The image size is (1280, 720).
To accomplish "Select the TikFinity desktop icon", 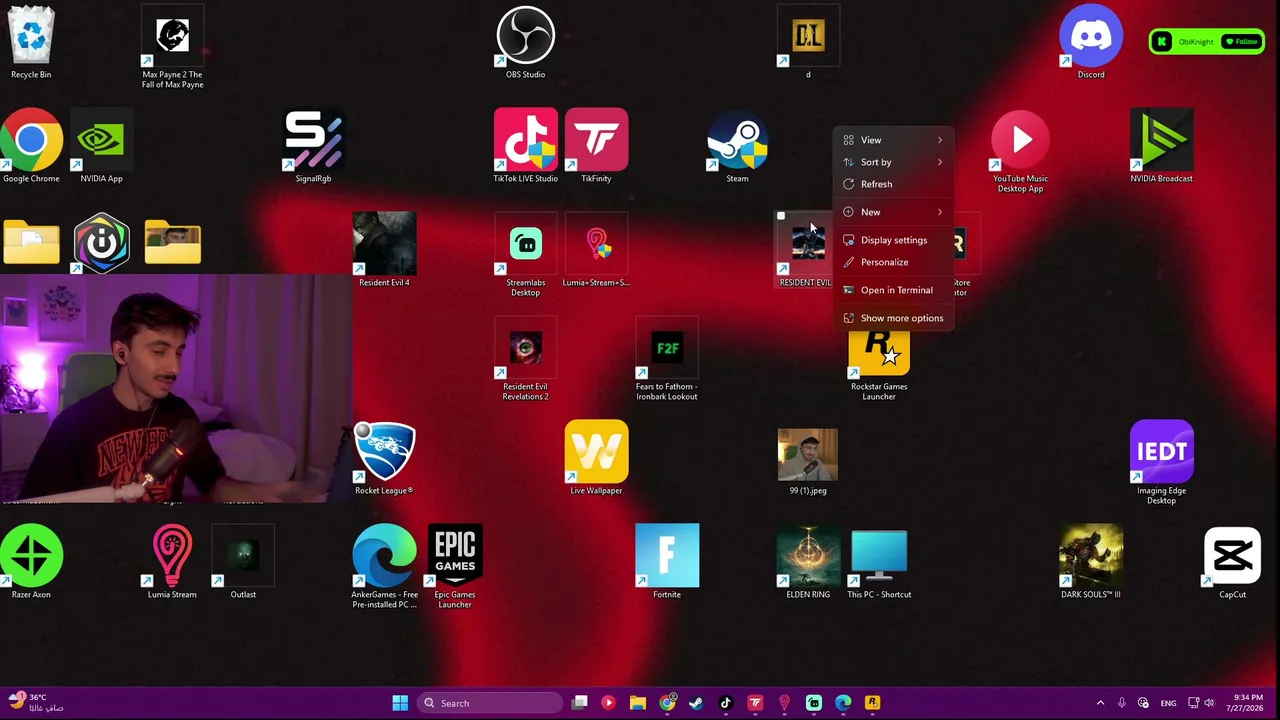I will 596,147.
